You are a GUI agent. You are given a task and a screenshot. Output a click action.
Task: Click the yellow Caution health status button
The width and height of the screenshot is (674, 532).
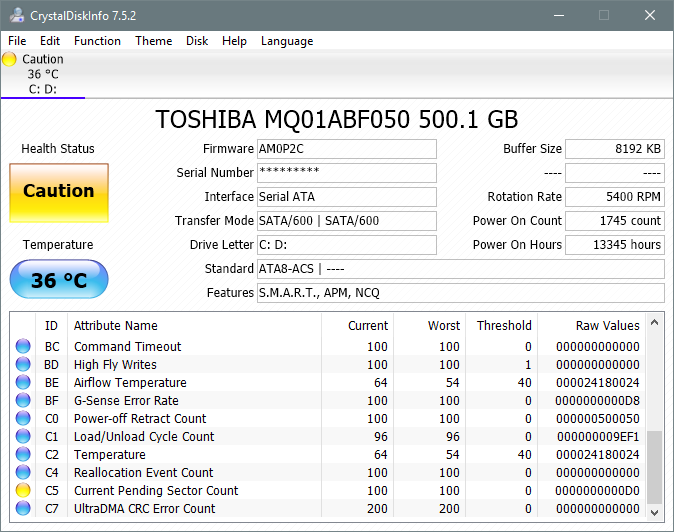(x=59, y=193)
